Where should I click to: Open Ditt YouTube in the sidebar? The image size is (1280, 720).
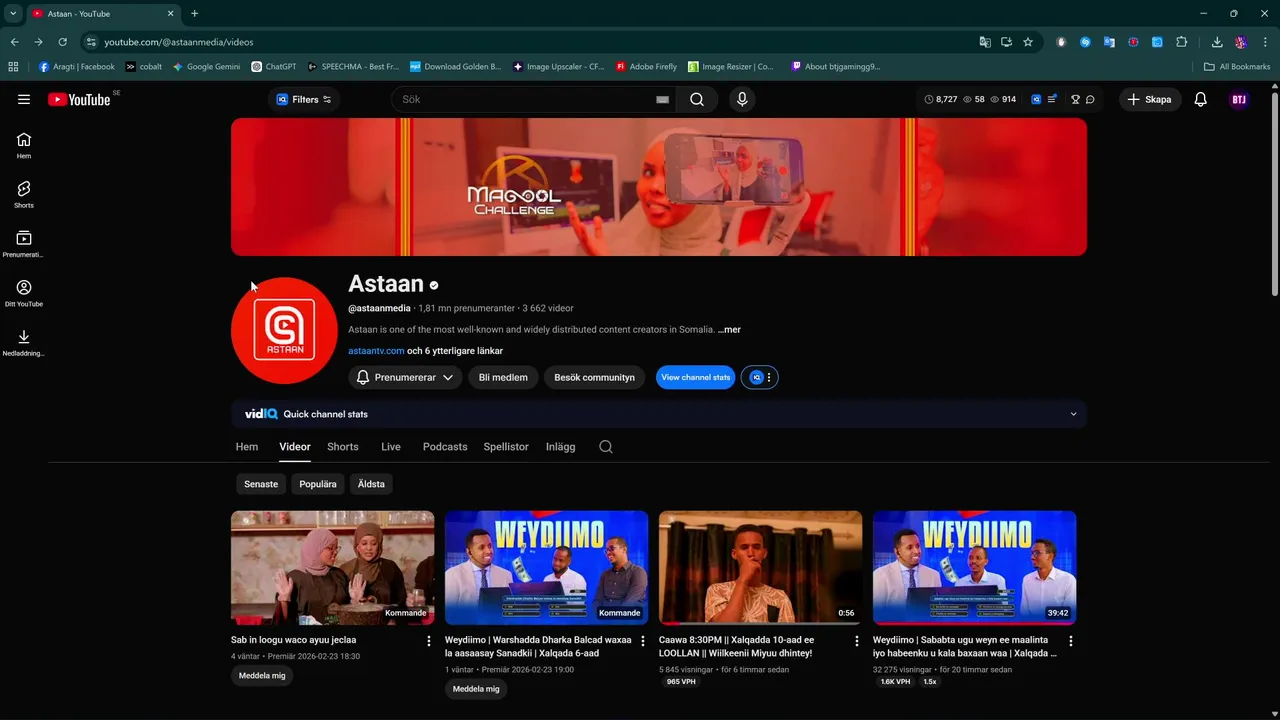24,293
